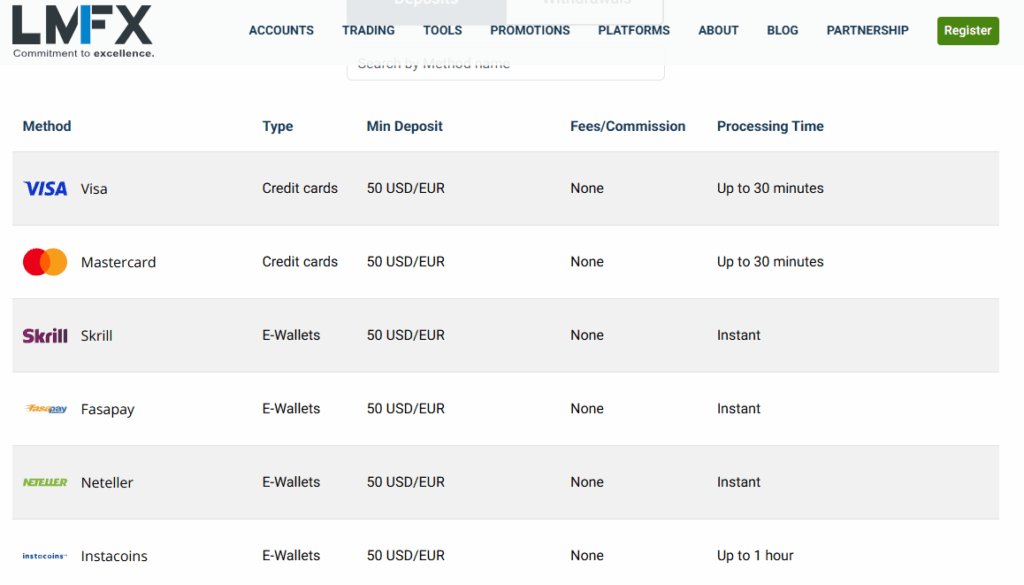Click the Instacoins logo icon

pos(45,556)
